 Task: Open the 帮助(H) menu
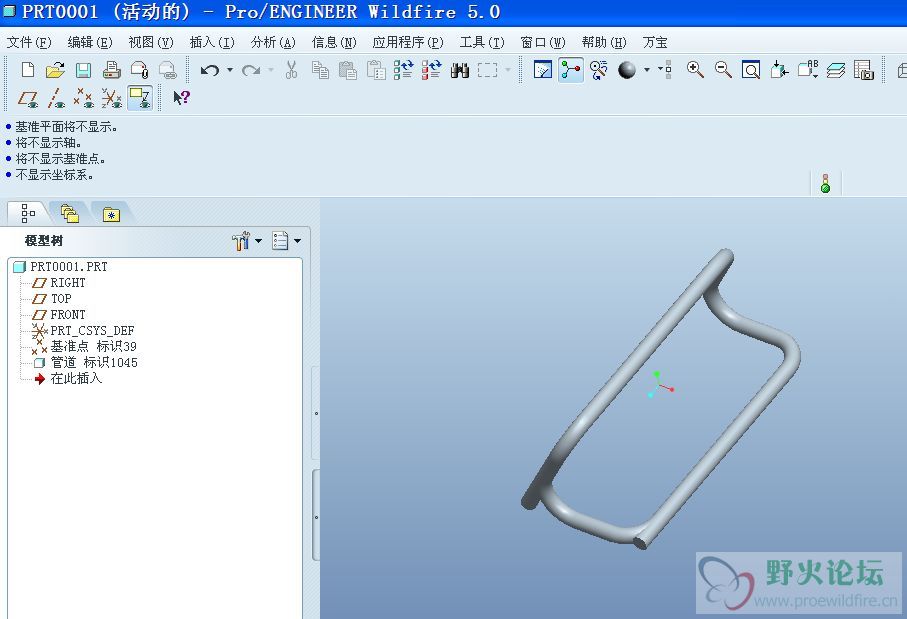(x=604, y=42)
